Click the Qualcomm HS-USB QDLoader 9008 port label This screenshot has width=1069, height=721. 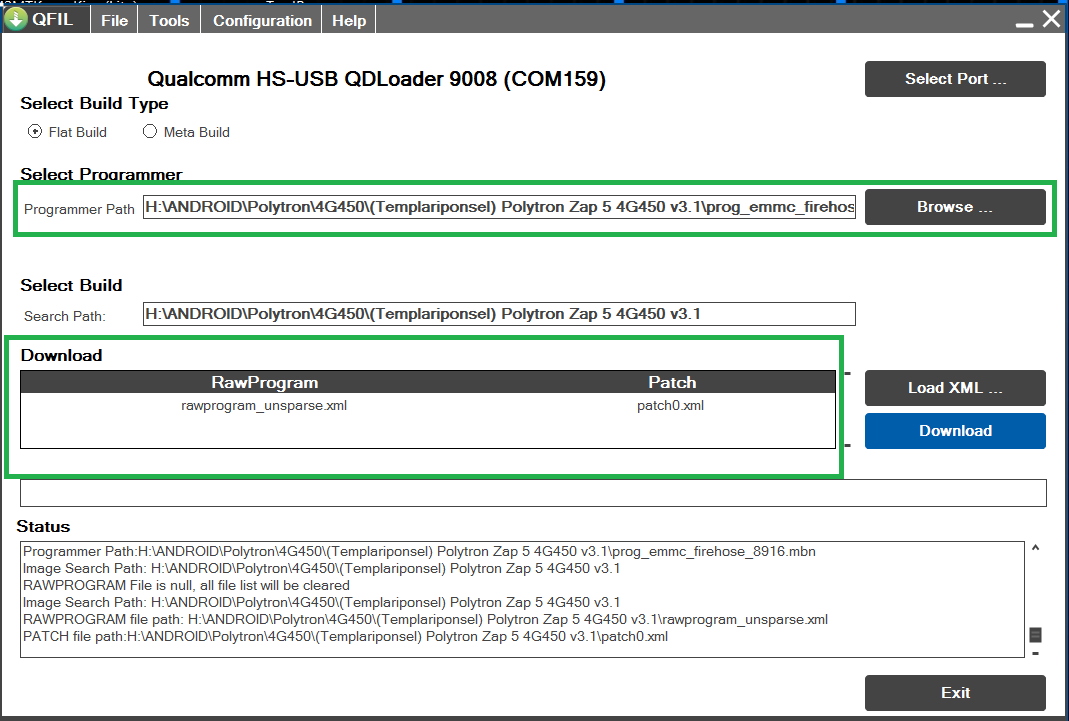(376, 79)
